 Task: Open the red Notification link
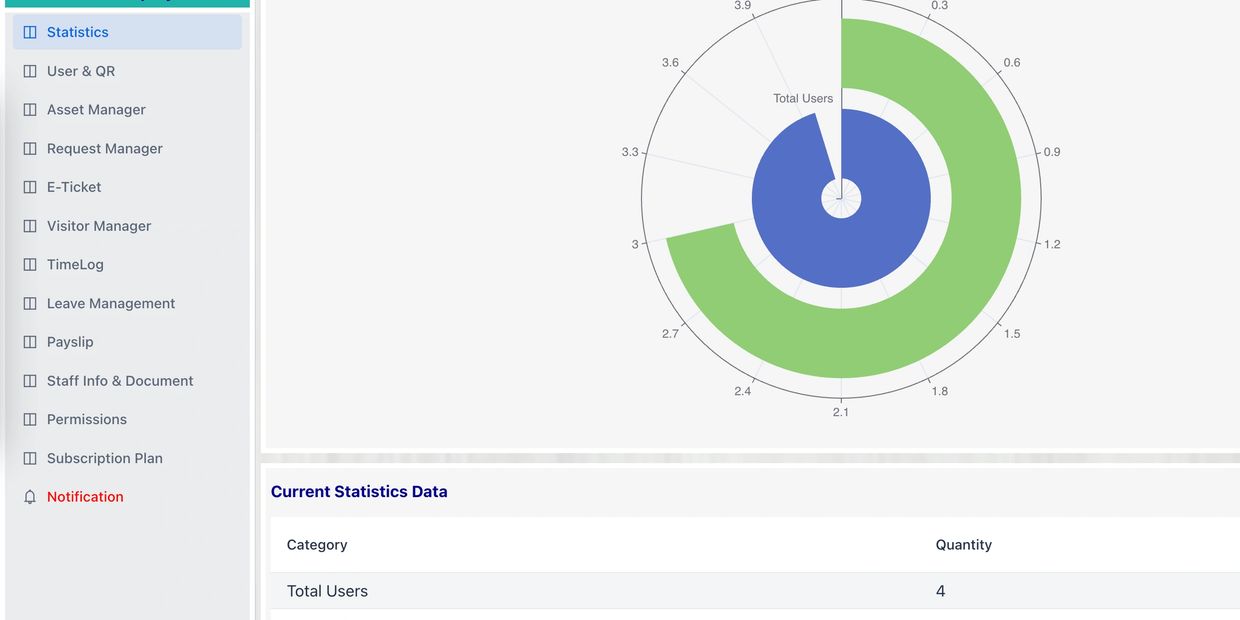85,497
